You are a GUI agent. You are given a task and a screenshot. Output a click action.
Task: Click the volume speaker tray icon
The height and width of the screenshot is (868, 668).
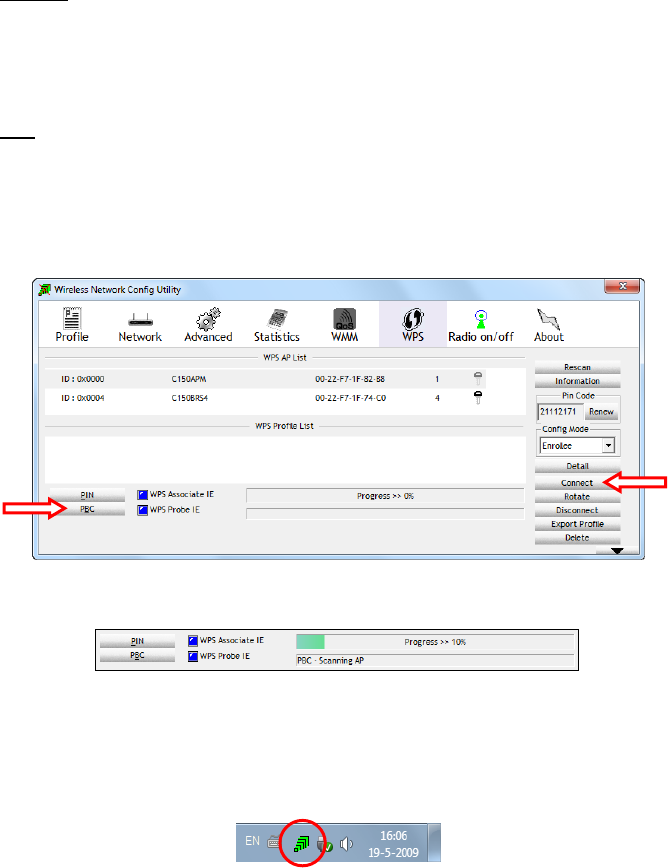coord(346,844)
